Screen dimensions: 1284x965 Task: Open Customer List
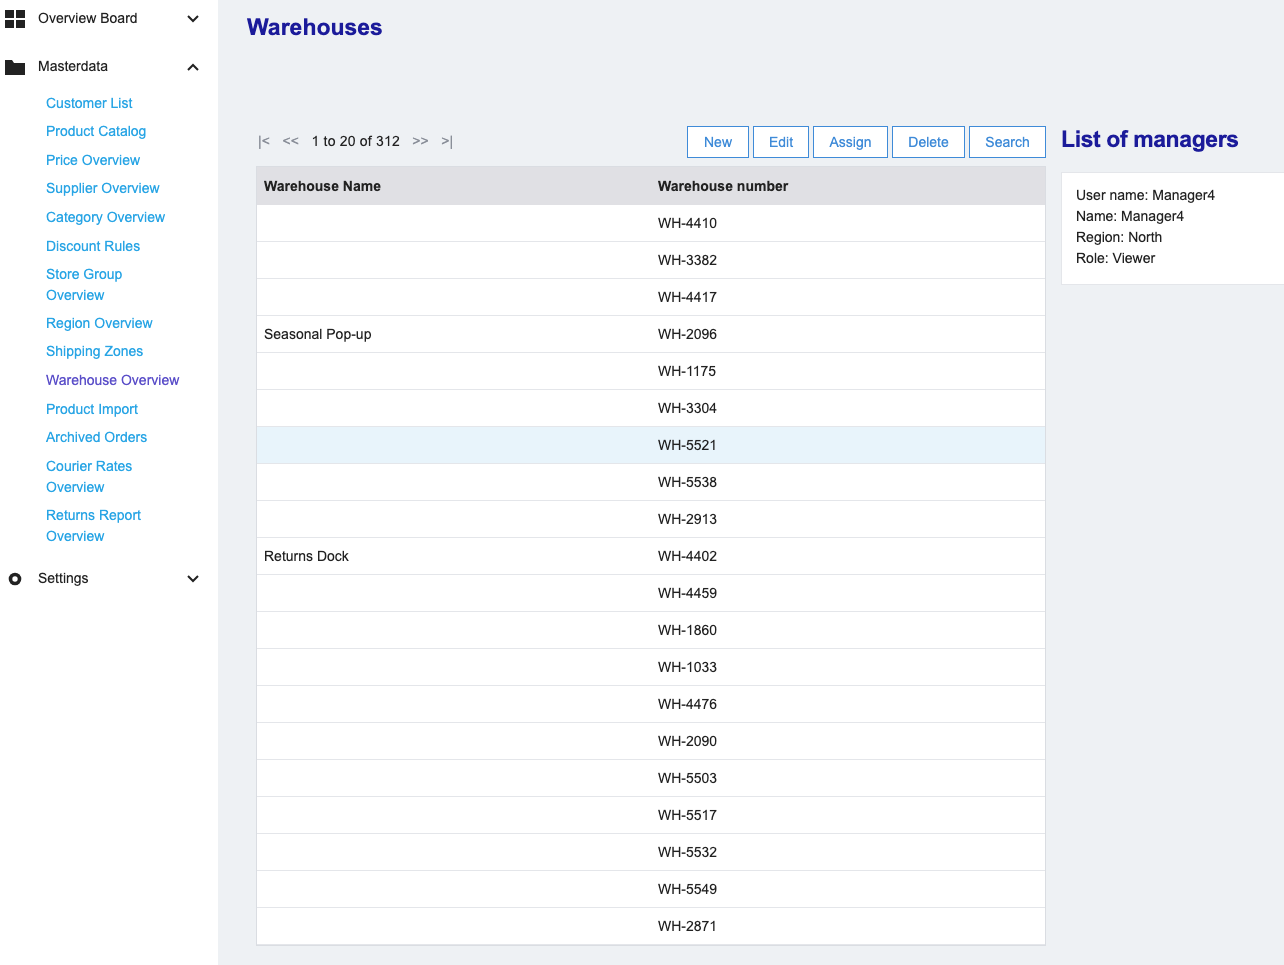click(x=89, y=103)
